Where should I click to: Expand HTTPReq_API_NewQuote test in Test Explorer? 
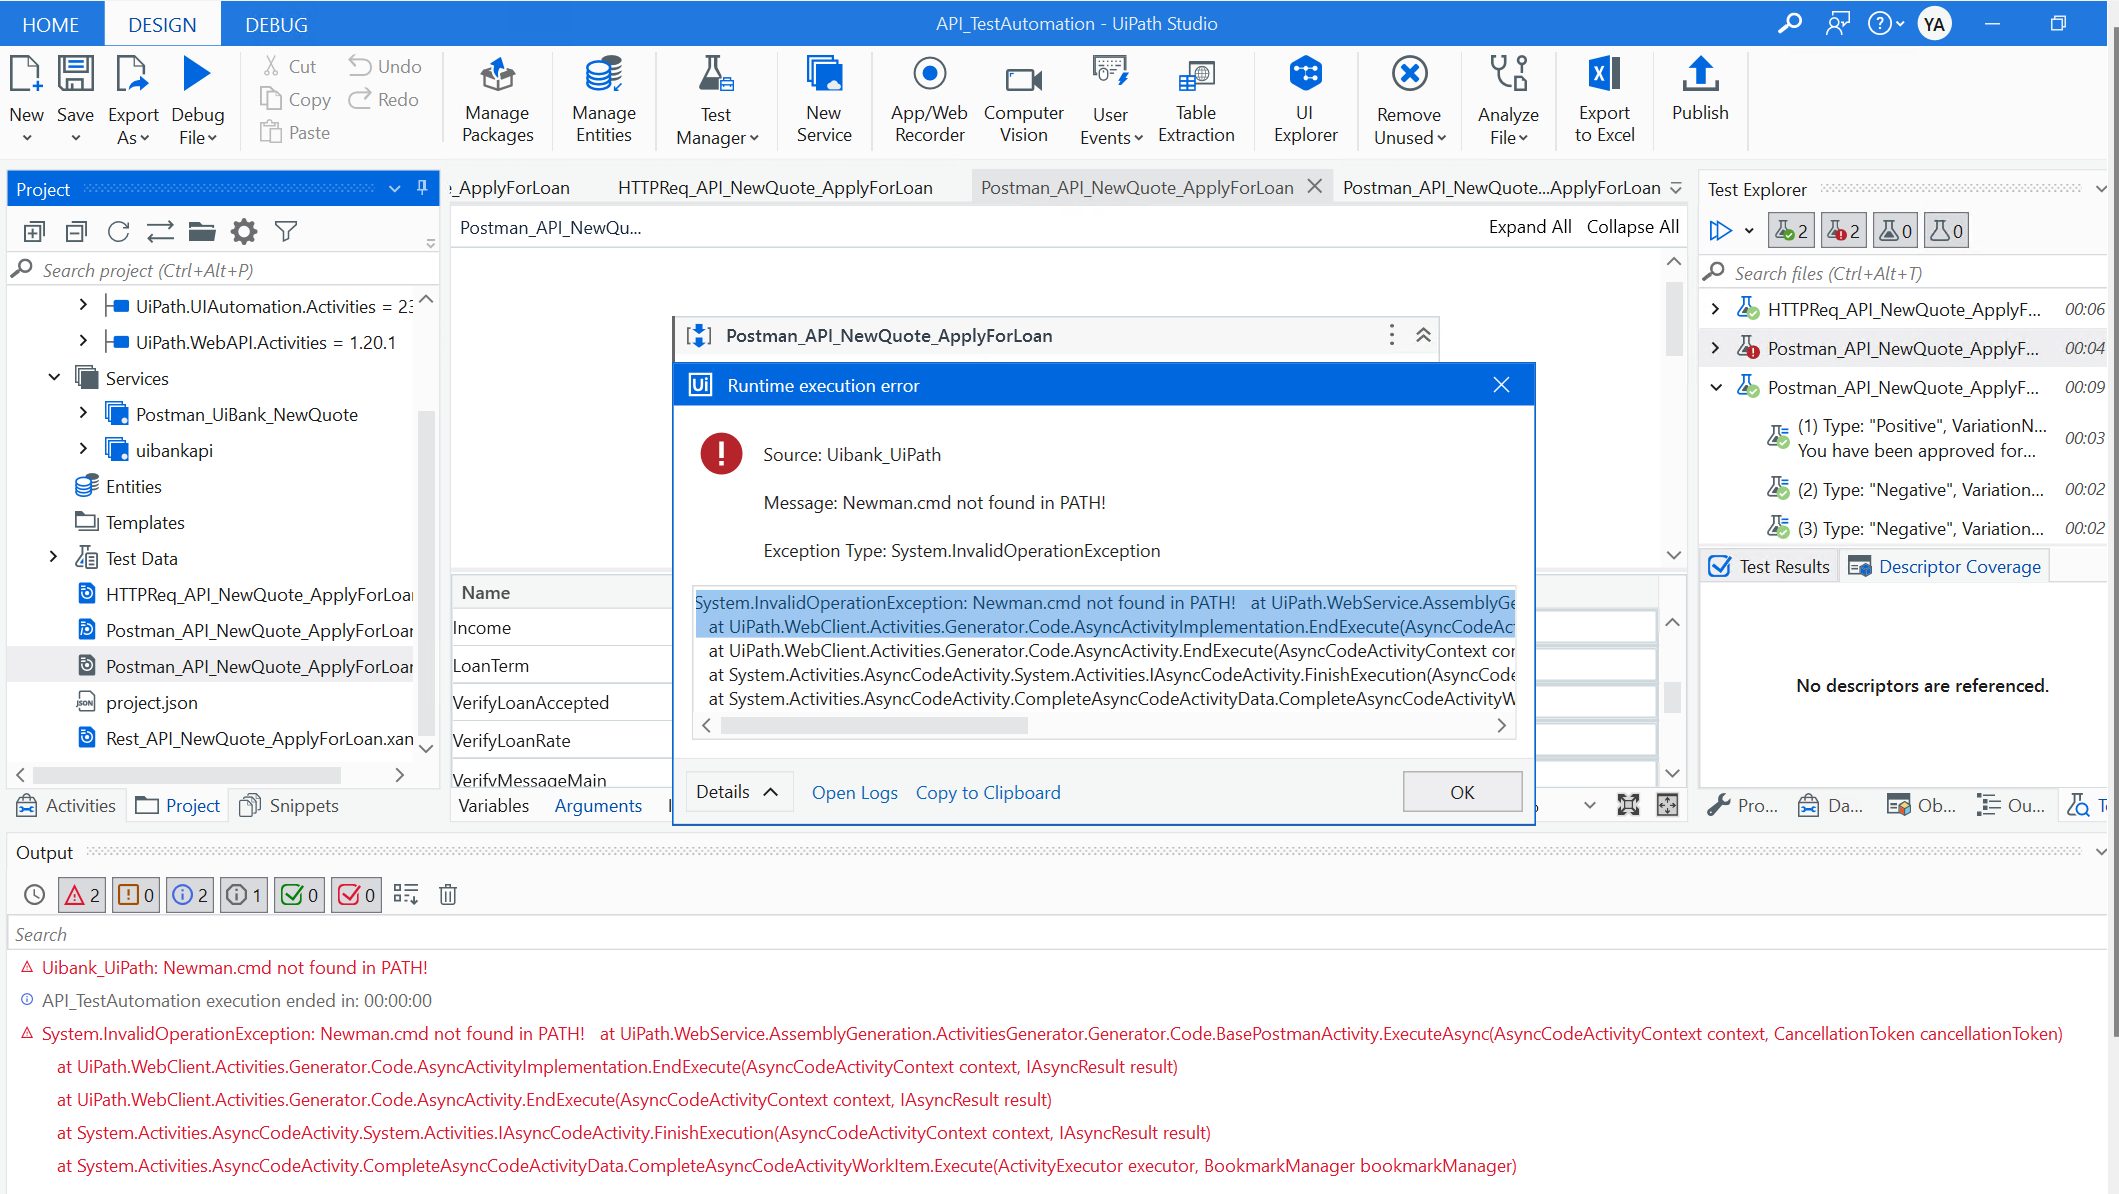(x=1716, y=309)
